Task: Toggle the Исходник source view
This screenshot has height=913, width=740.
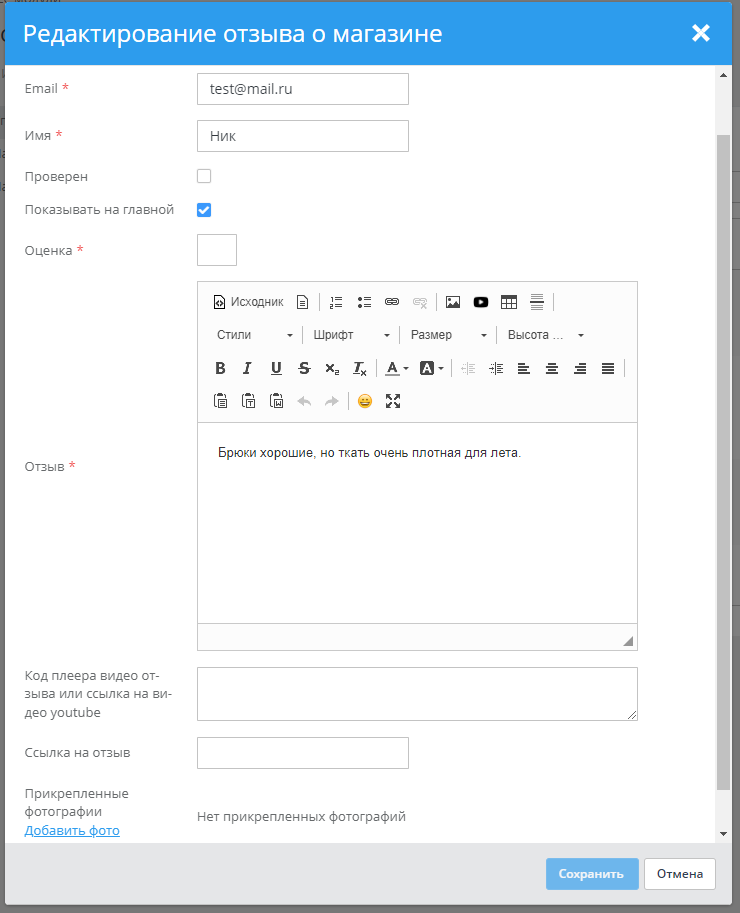Action: 248,302
